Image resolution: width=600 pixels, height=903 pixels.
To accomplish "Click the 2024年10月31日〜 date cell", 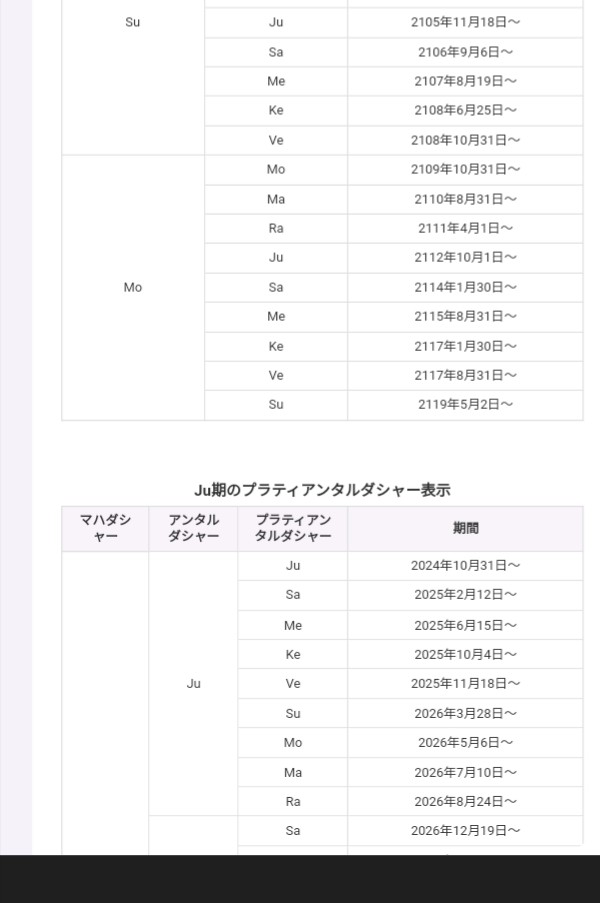I will 465,566.
